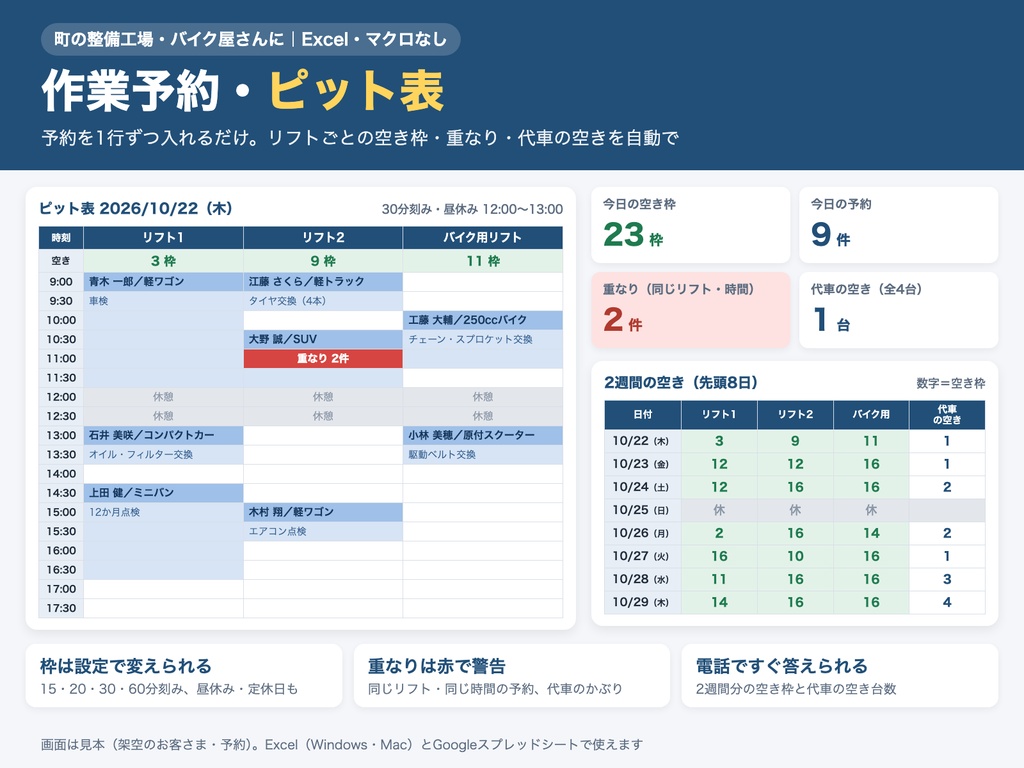Open the 重なり 2件 alert card
The height and width of the screenshot is (768, 1024).
(690, 310)
